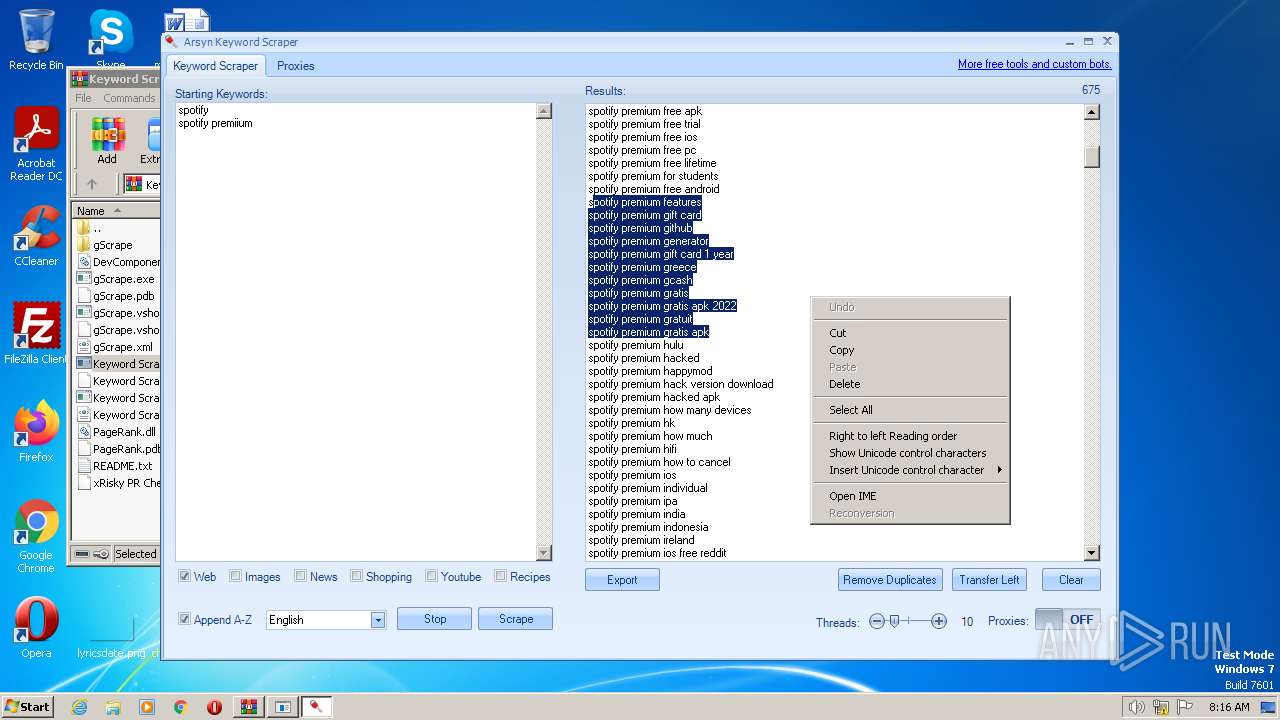Toggle the Proxies OFF switch

coord(1068,620)
